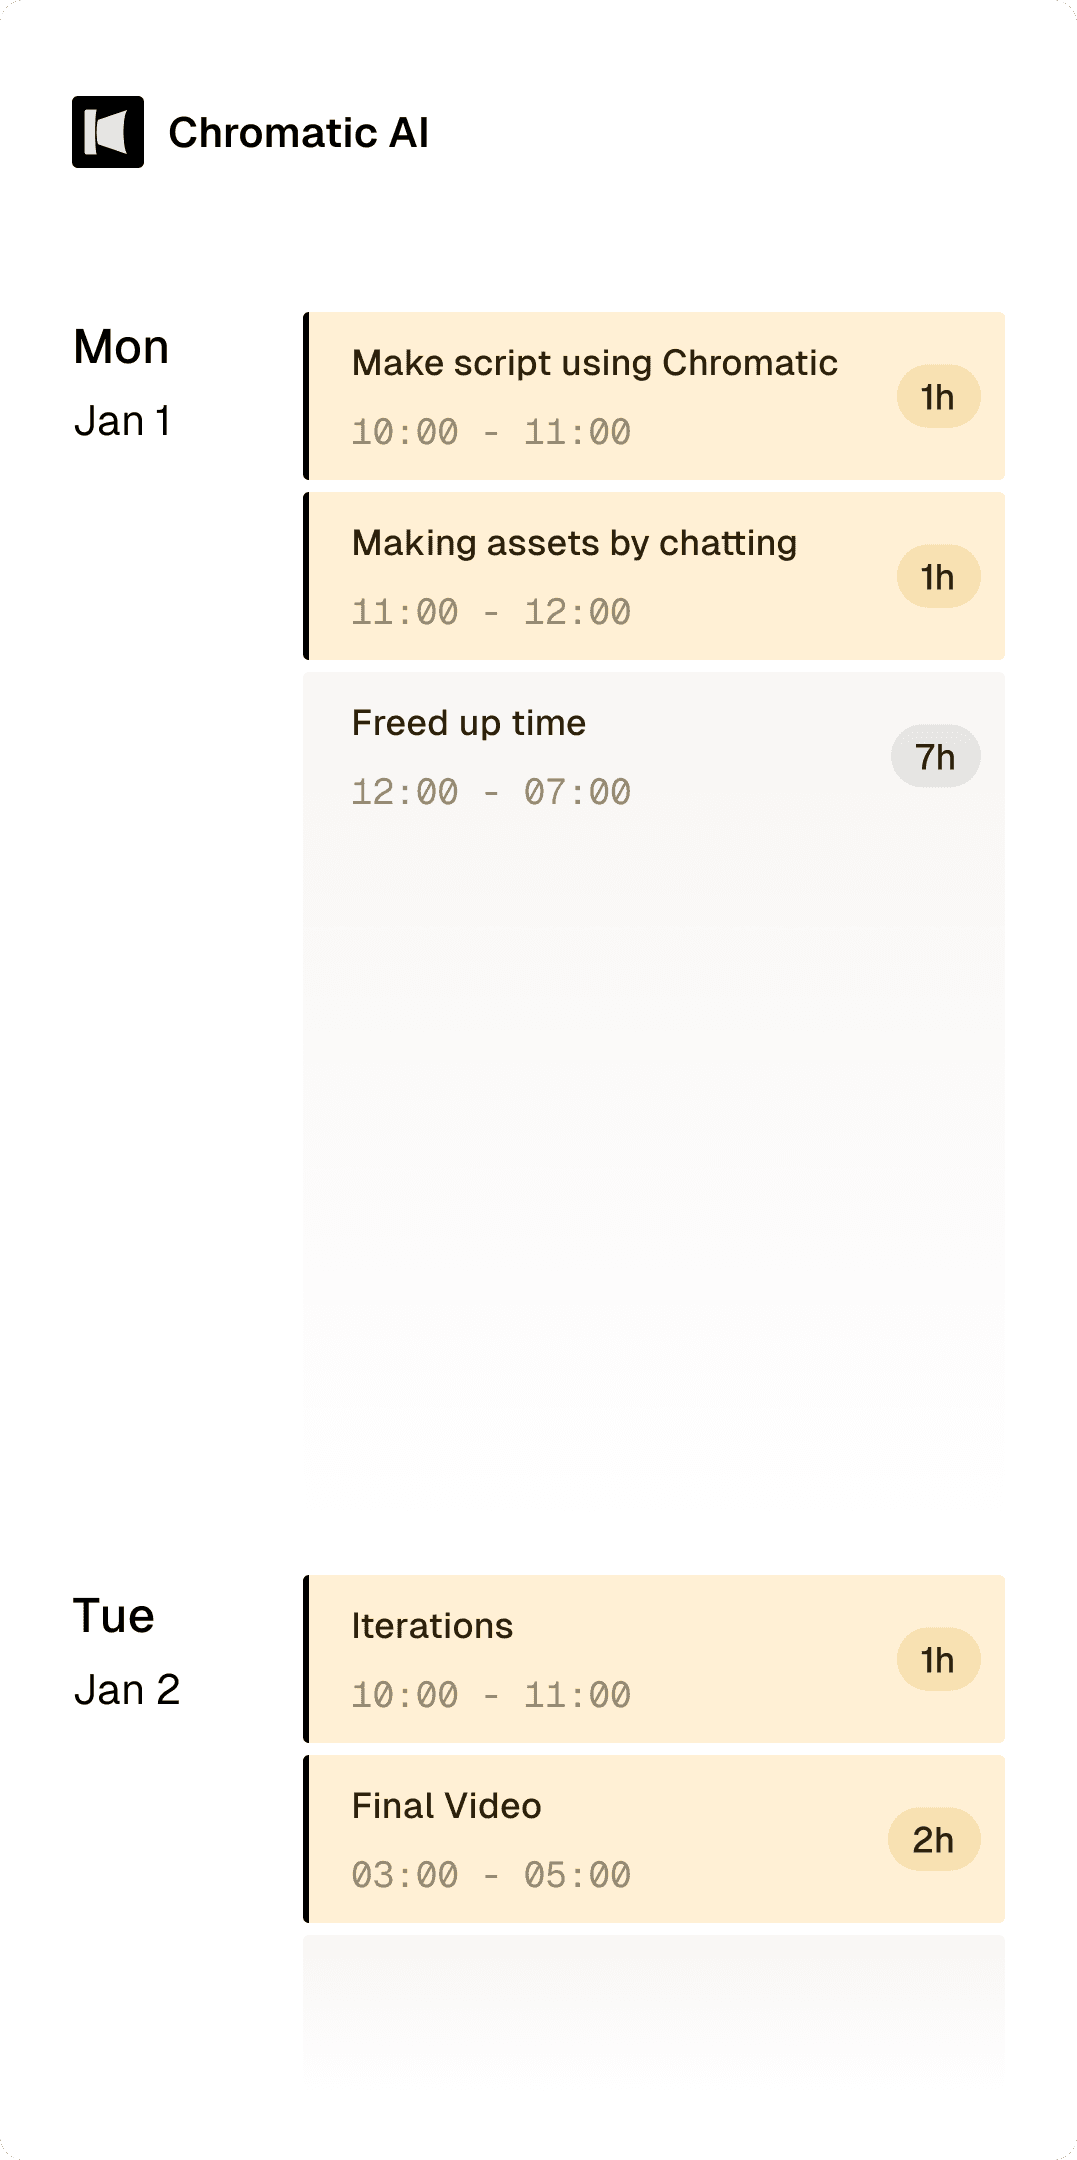Select the Freed up time block title
Viewport: 1077px width, 2160px height.
click(468, 723)
